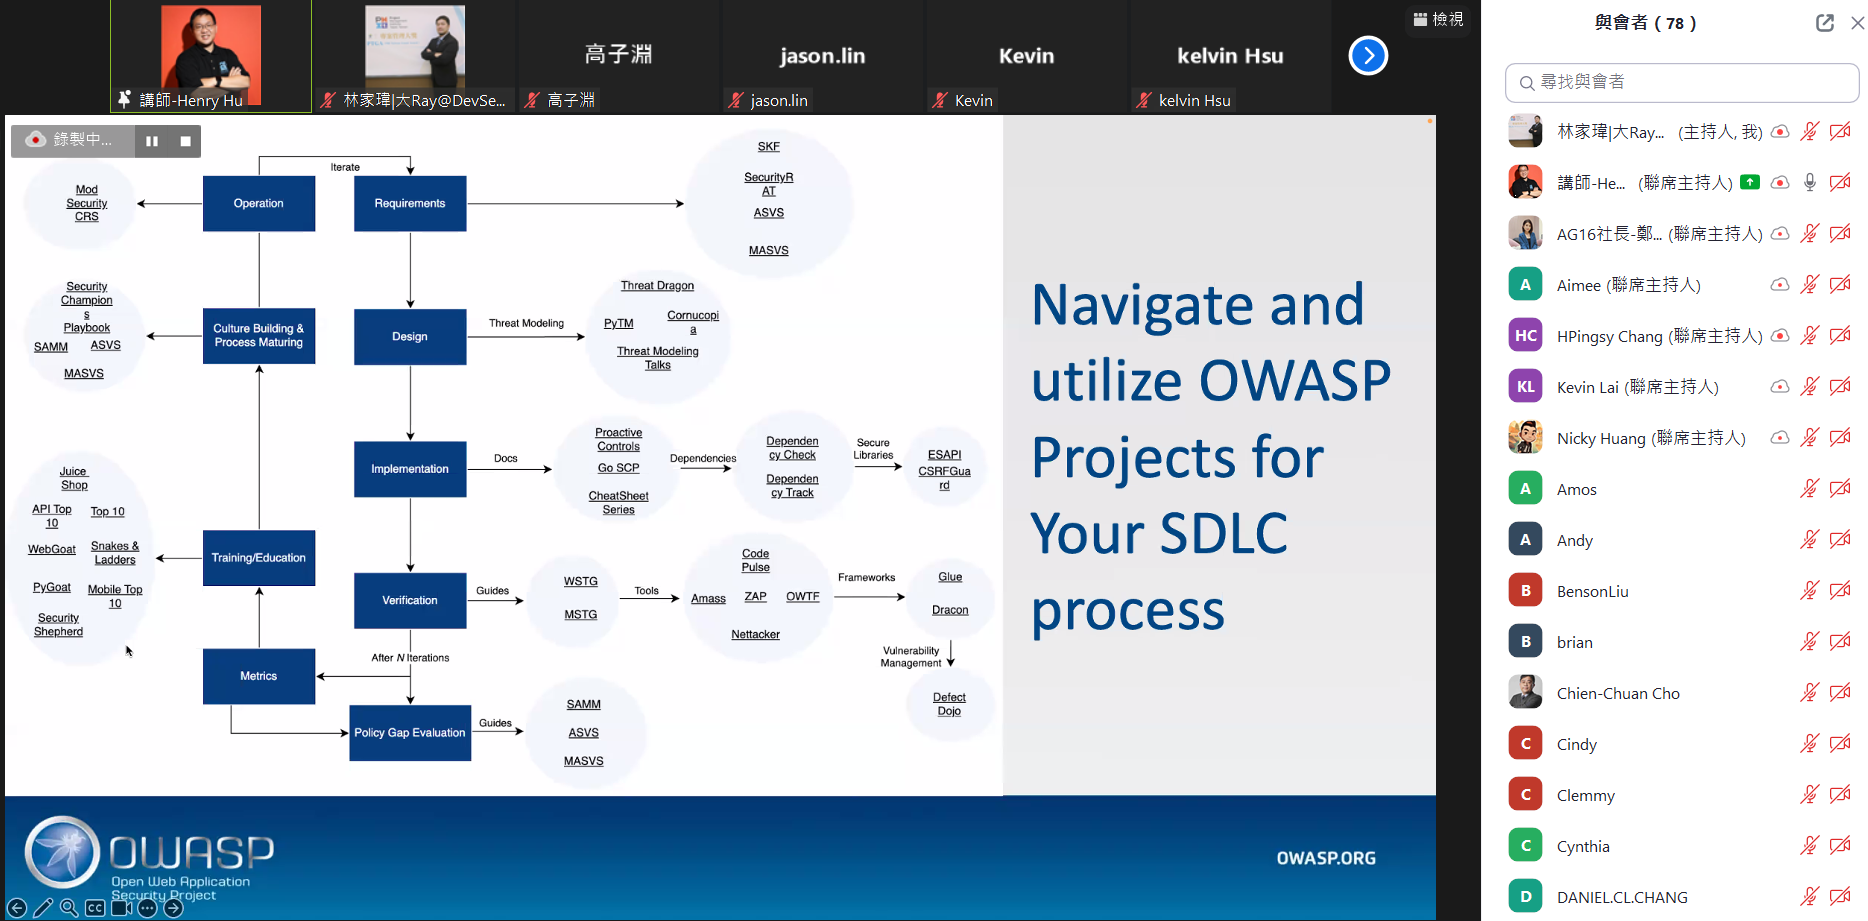Select the pen annotation tool in the slideshow
This screenshot has width=1868, height=921.
43,908
